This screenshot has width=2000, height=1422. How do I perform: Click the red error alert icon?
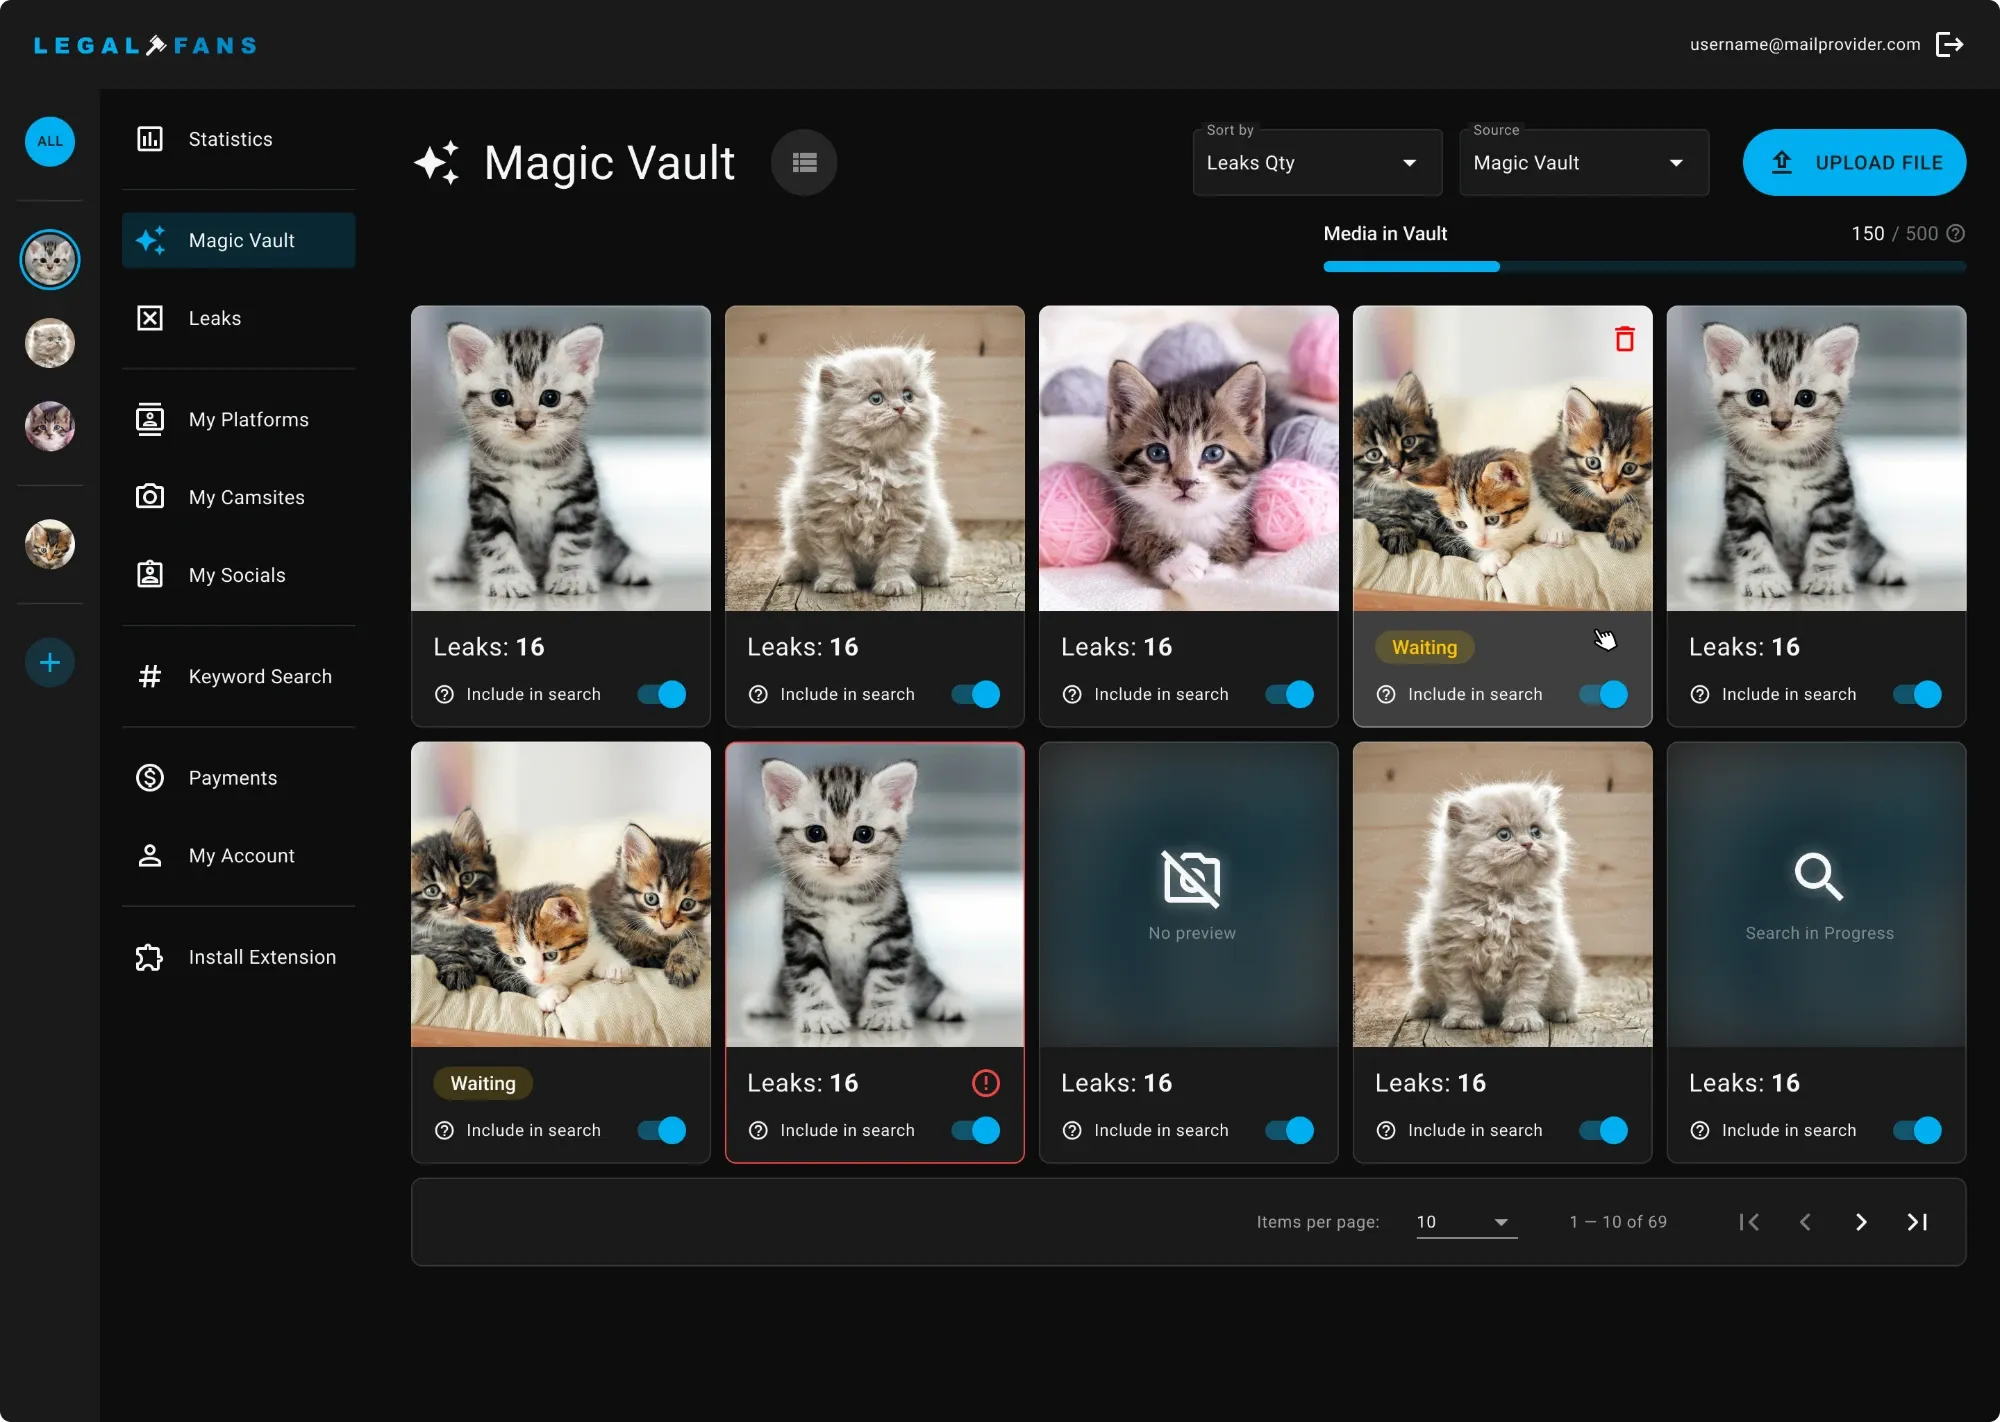pyautogui.click(x=986, y=1082)
